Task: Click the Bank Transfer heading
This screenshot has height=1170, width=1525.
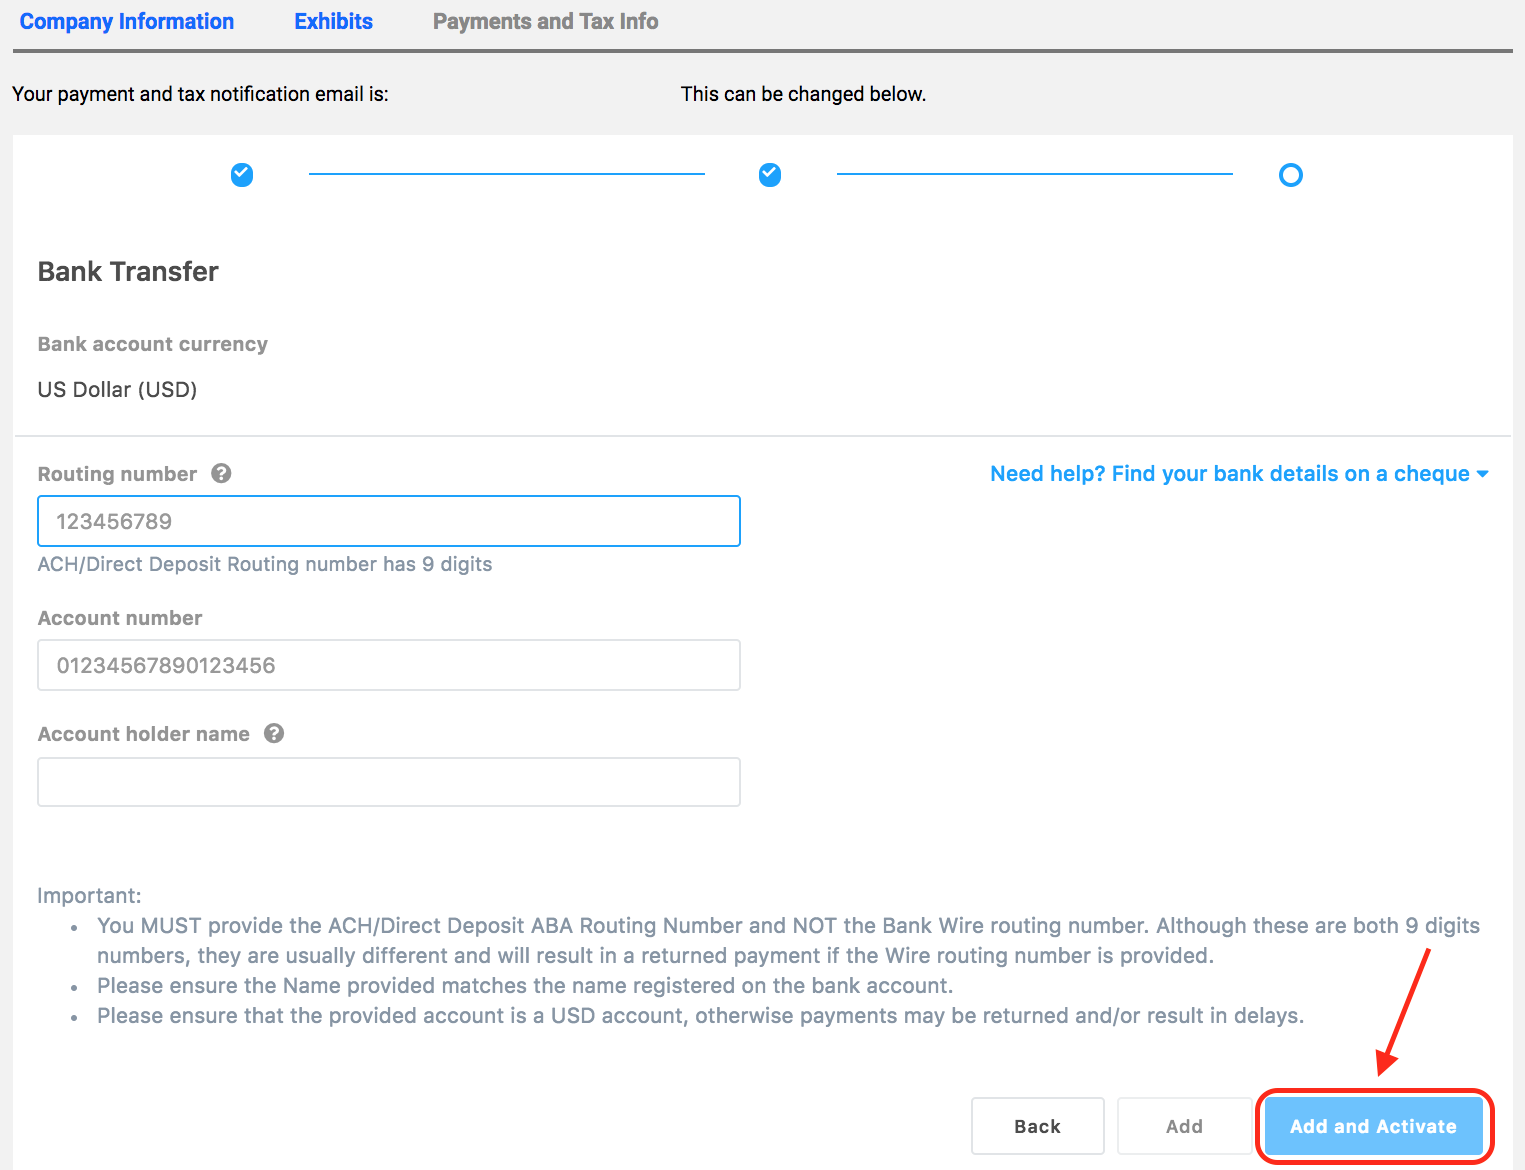Action: tap(128, 272)
